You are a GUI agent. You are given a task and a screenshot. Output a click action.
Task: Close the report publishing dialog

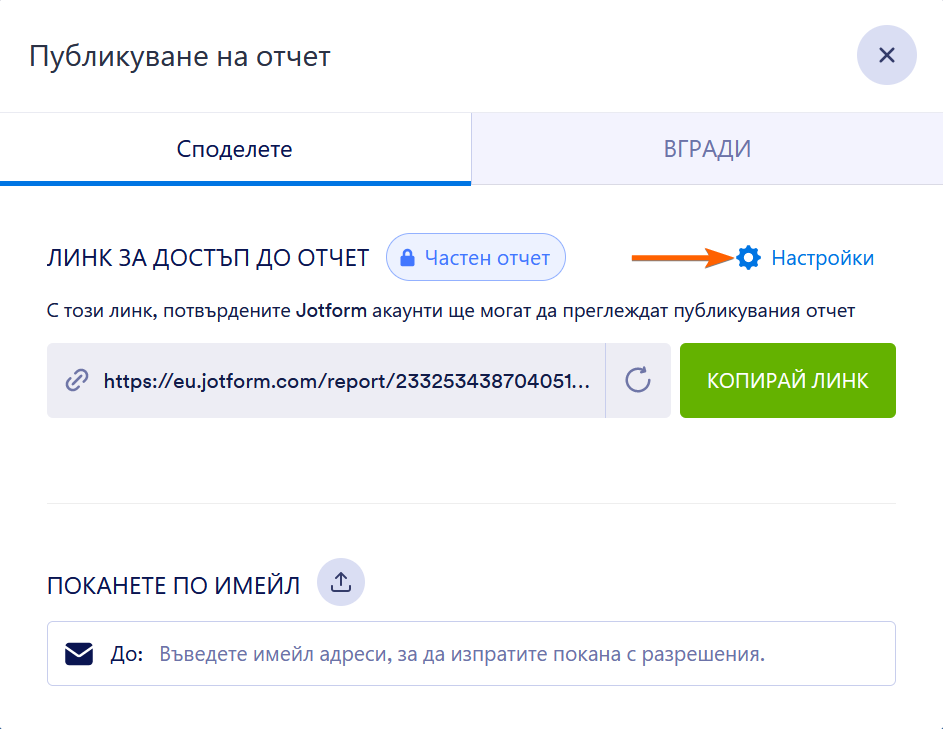point(886,55)
